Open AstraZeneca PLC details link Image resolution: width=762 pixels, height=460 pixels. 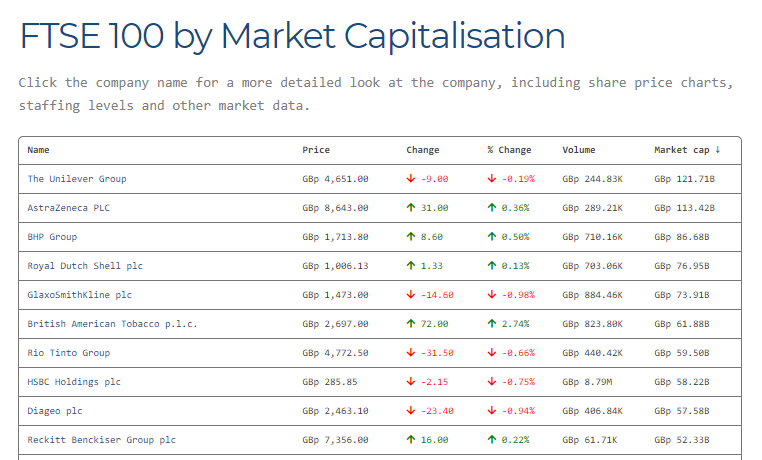pos(69,208)
